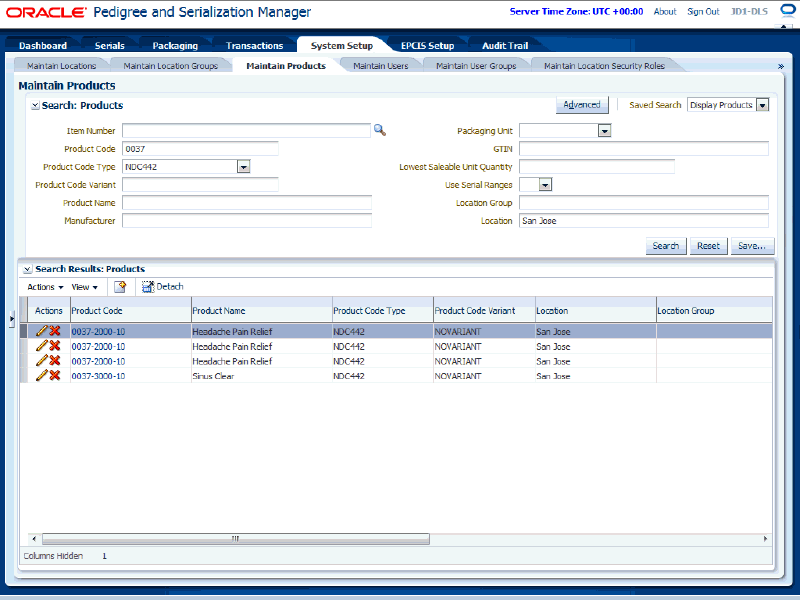Click the JD1-DLS user label

tap(749, 11)
